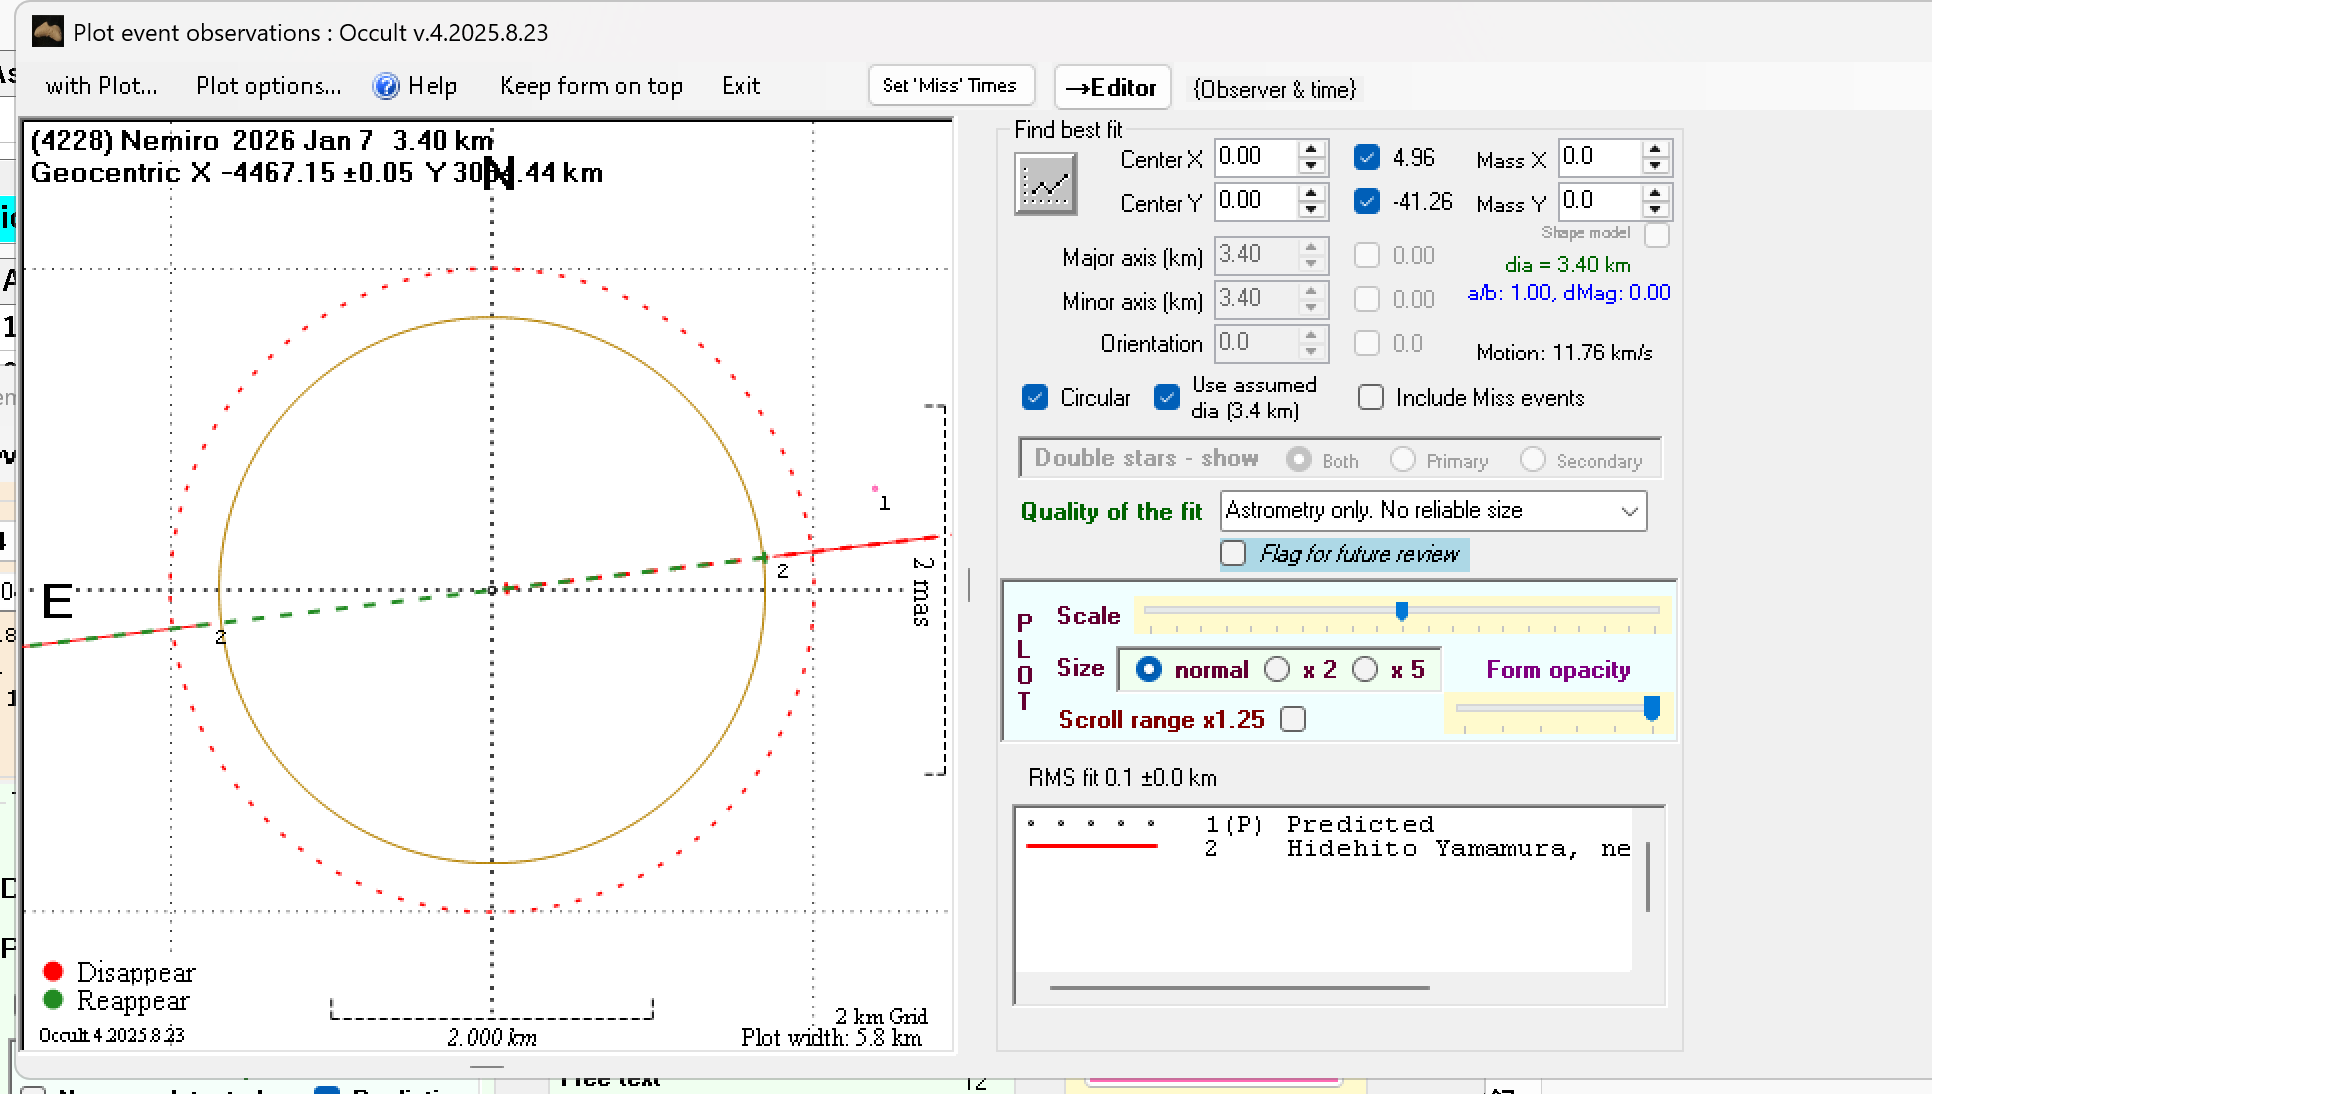Image resolution: width=2352 pixels, height=1094 pixels.
Task: Click the Center X input field
Action: 1255,157
